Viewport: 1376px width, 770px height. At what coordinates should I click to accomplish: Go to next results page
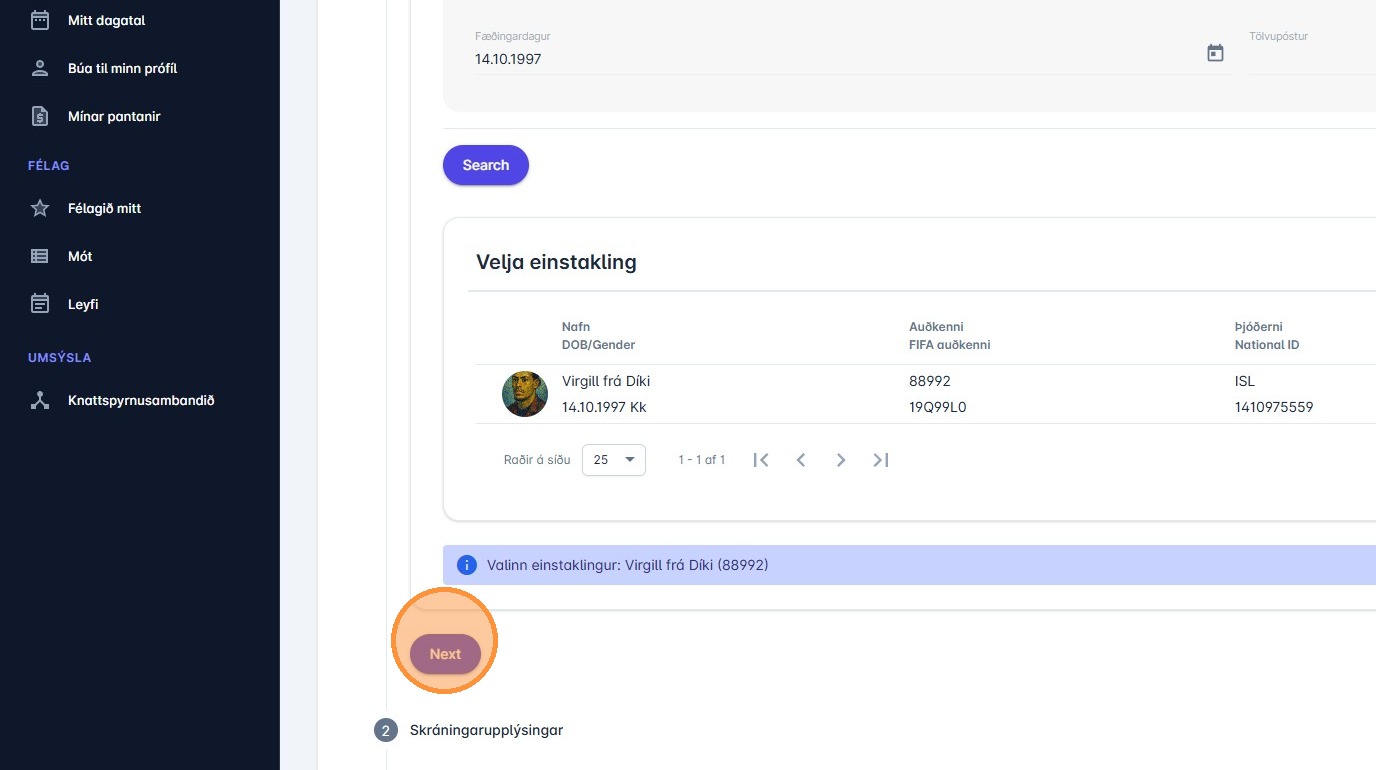[841, 460]
